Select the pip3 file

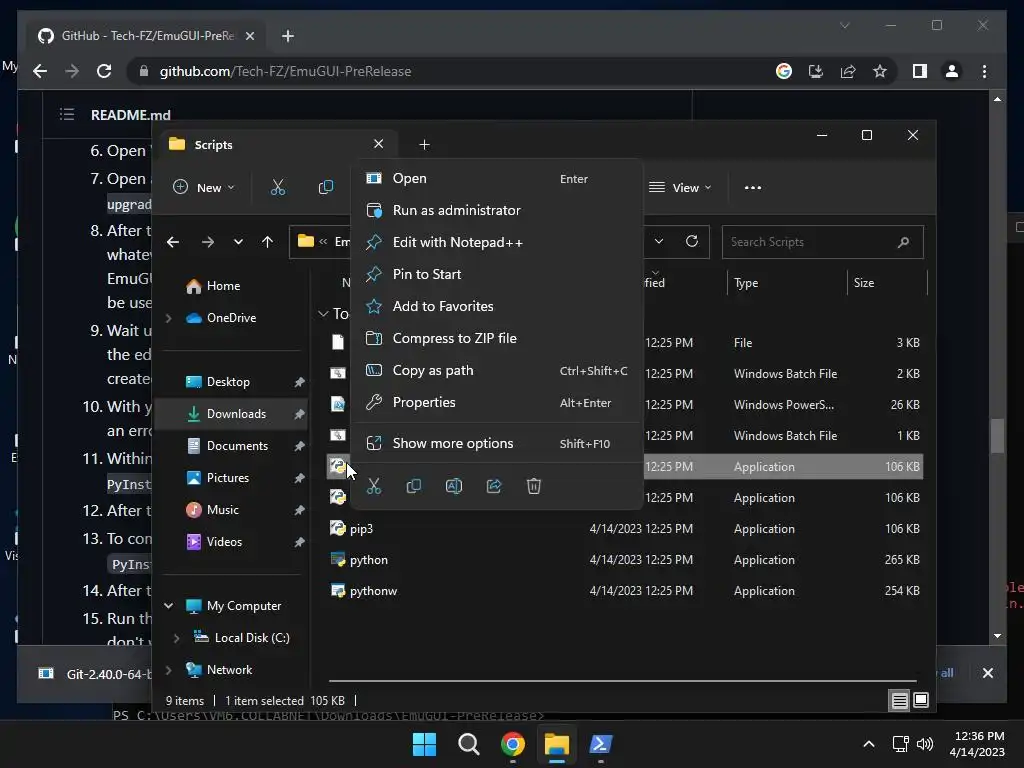[361, 529]
